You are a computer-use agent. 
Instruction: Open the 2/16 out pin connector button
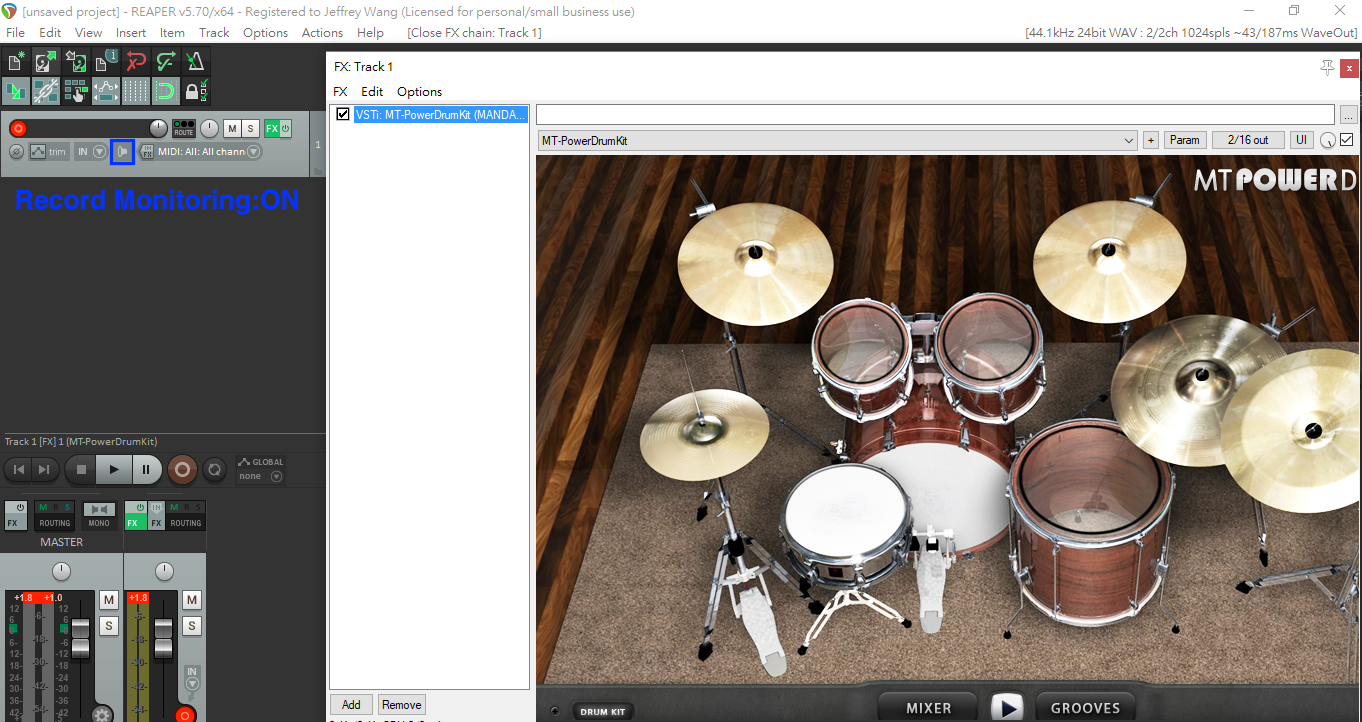coord(1247,140)
